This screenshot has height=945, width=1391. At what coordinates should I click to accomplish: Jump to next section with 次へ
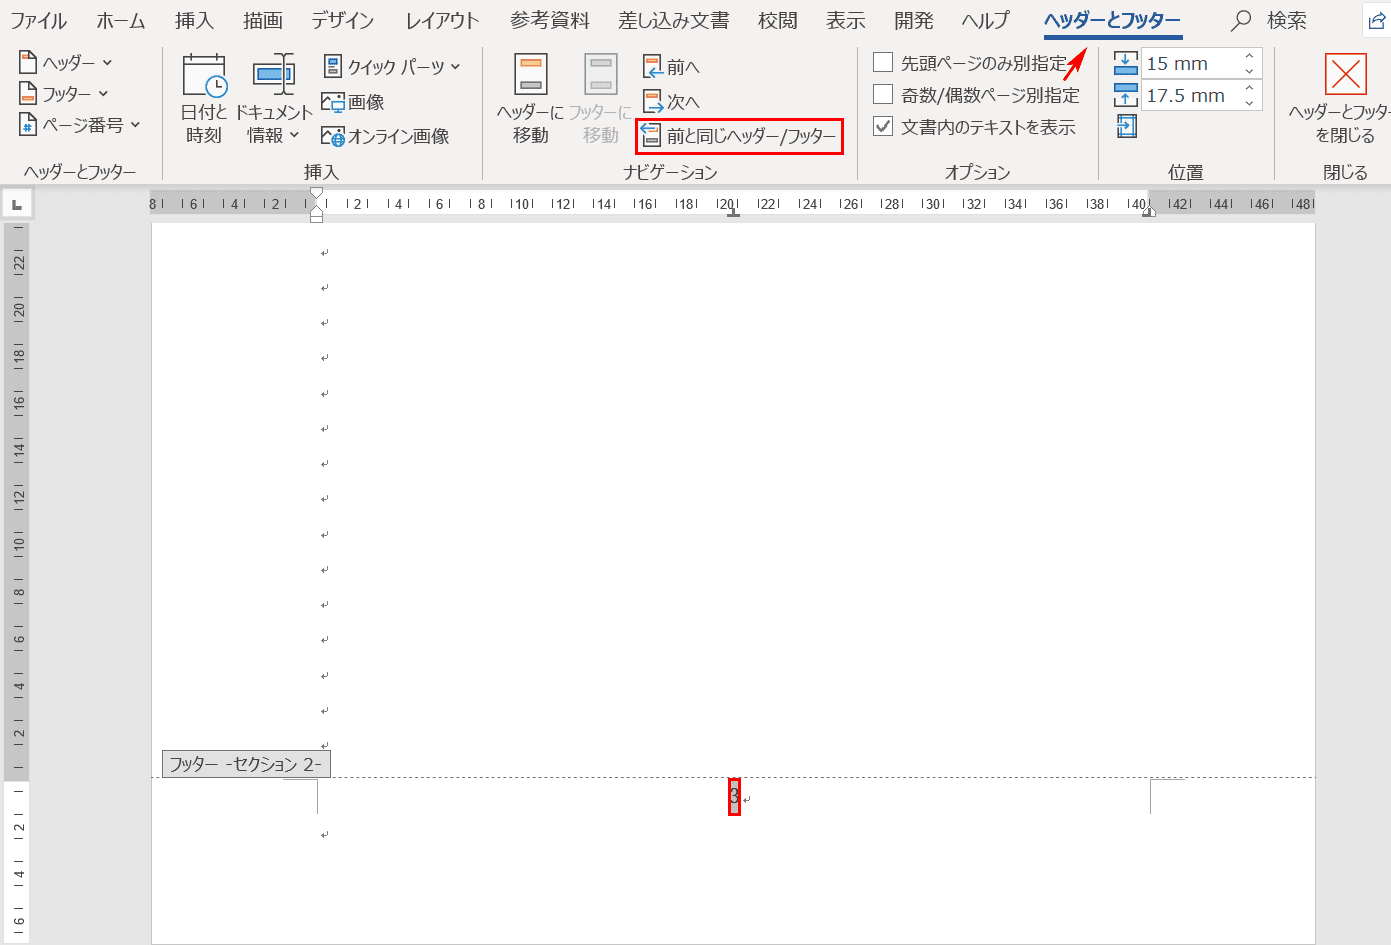(671, 102)
